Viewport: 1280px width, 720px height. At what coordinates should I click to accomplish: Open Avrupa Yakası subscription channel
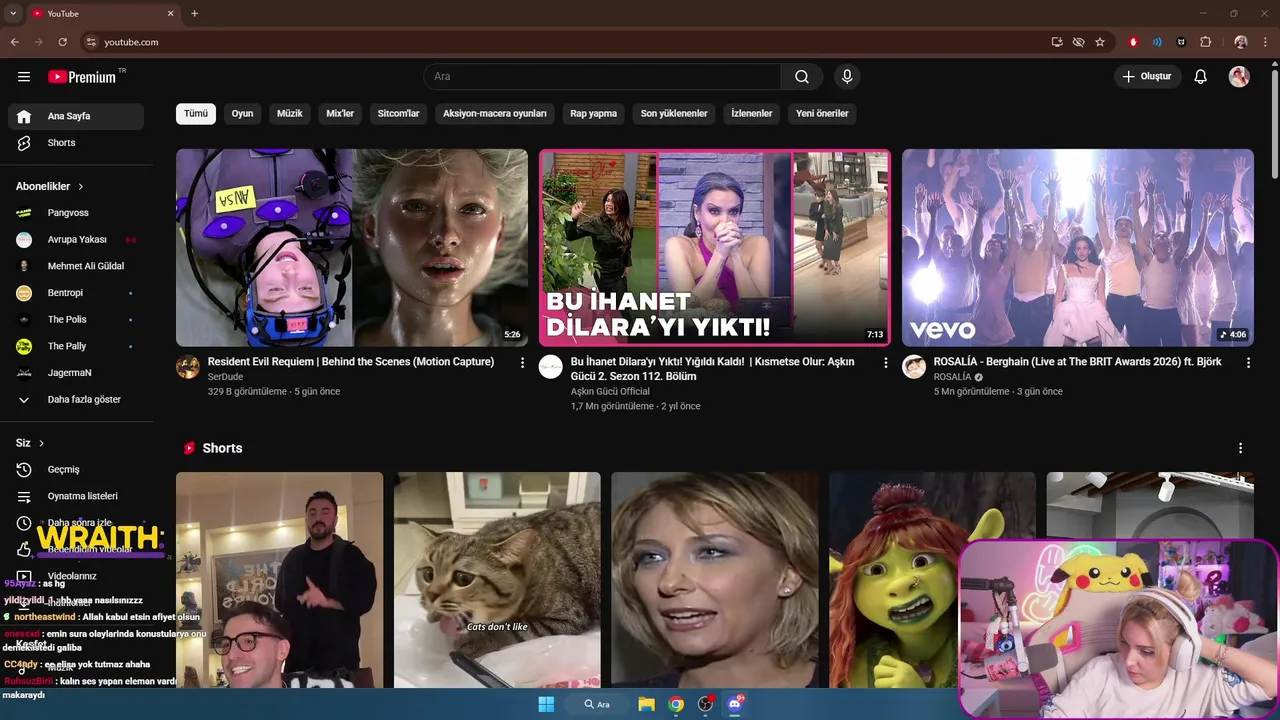coord(76,240)
